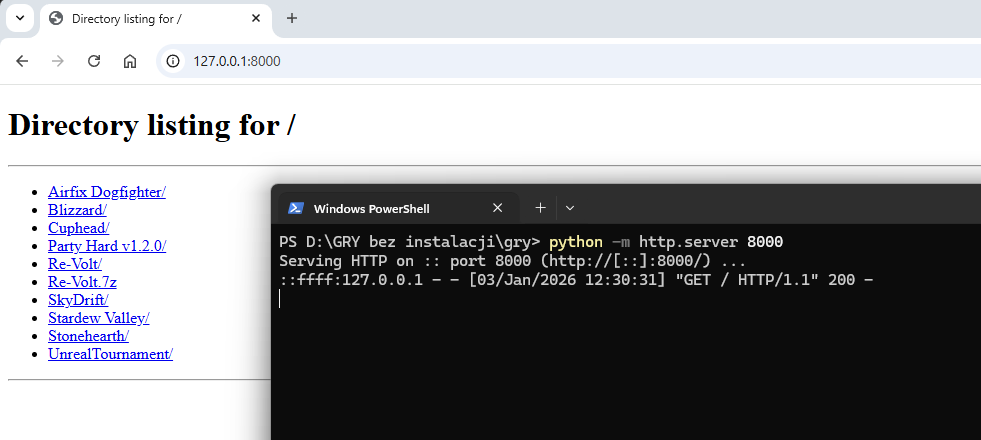
Task: Open a new browser tab with plus
Action: pos(292,18)
